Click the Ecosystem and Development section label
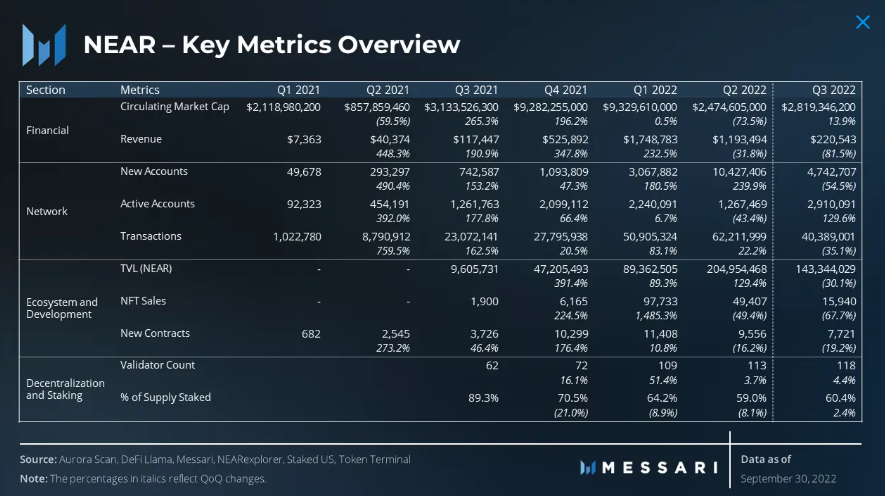The height and width of the screenshot is (496, 885). point(62,308)
